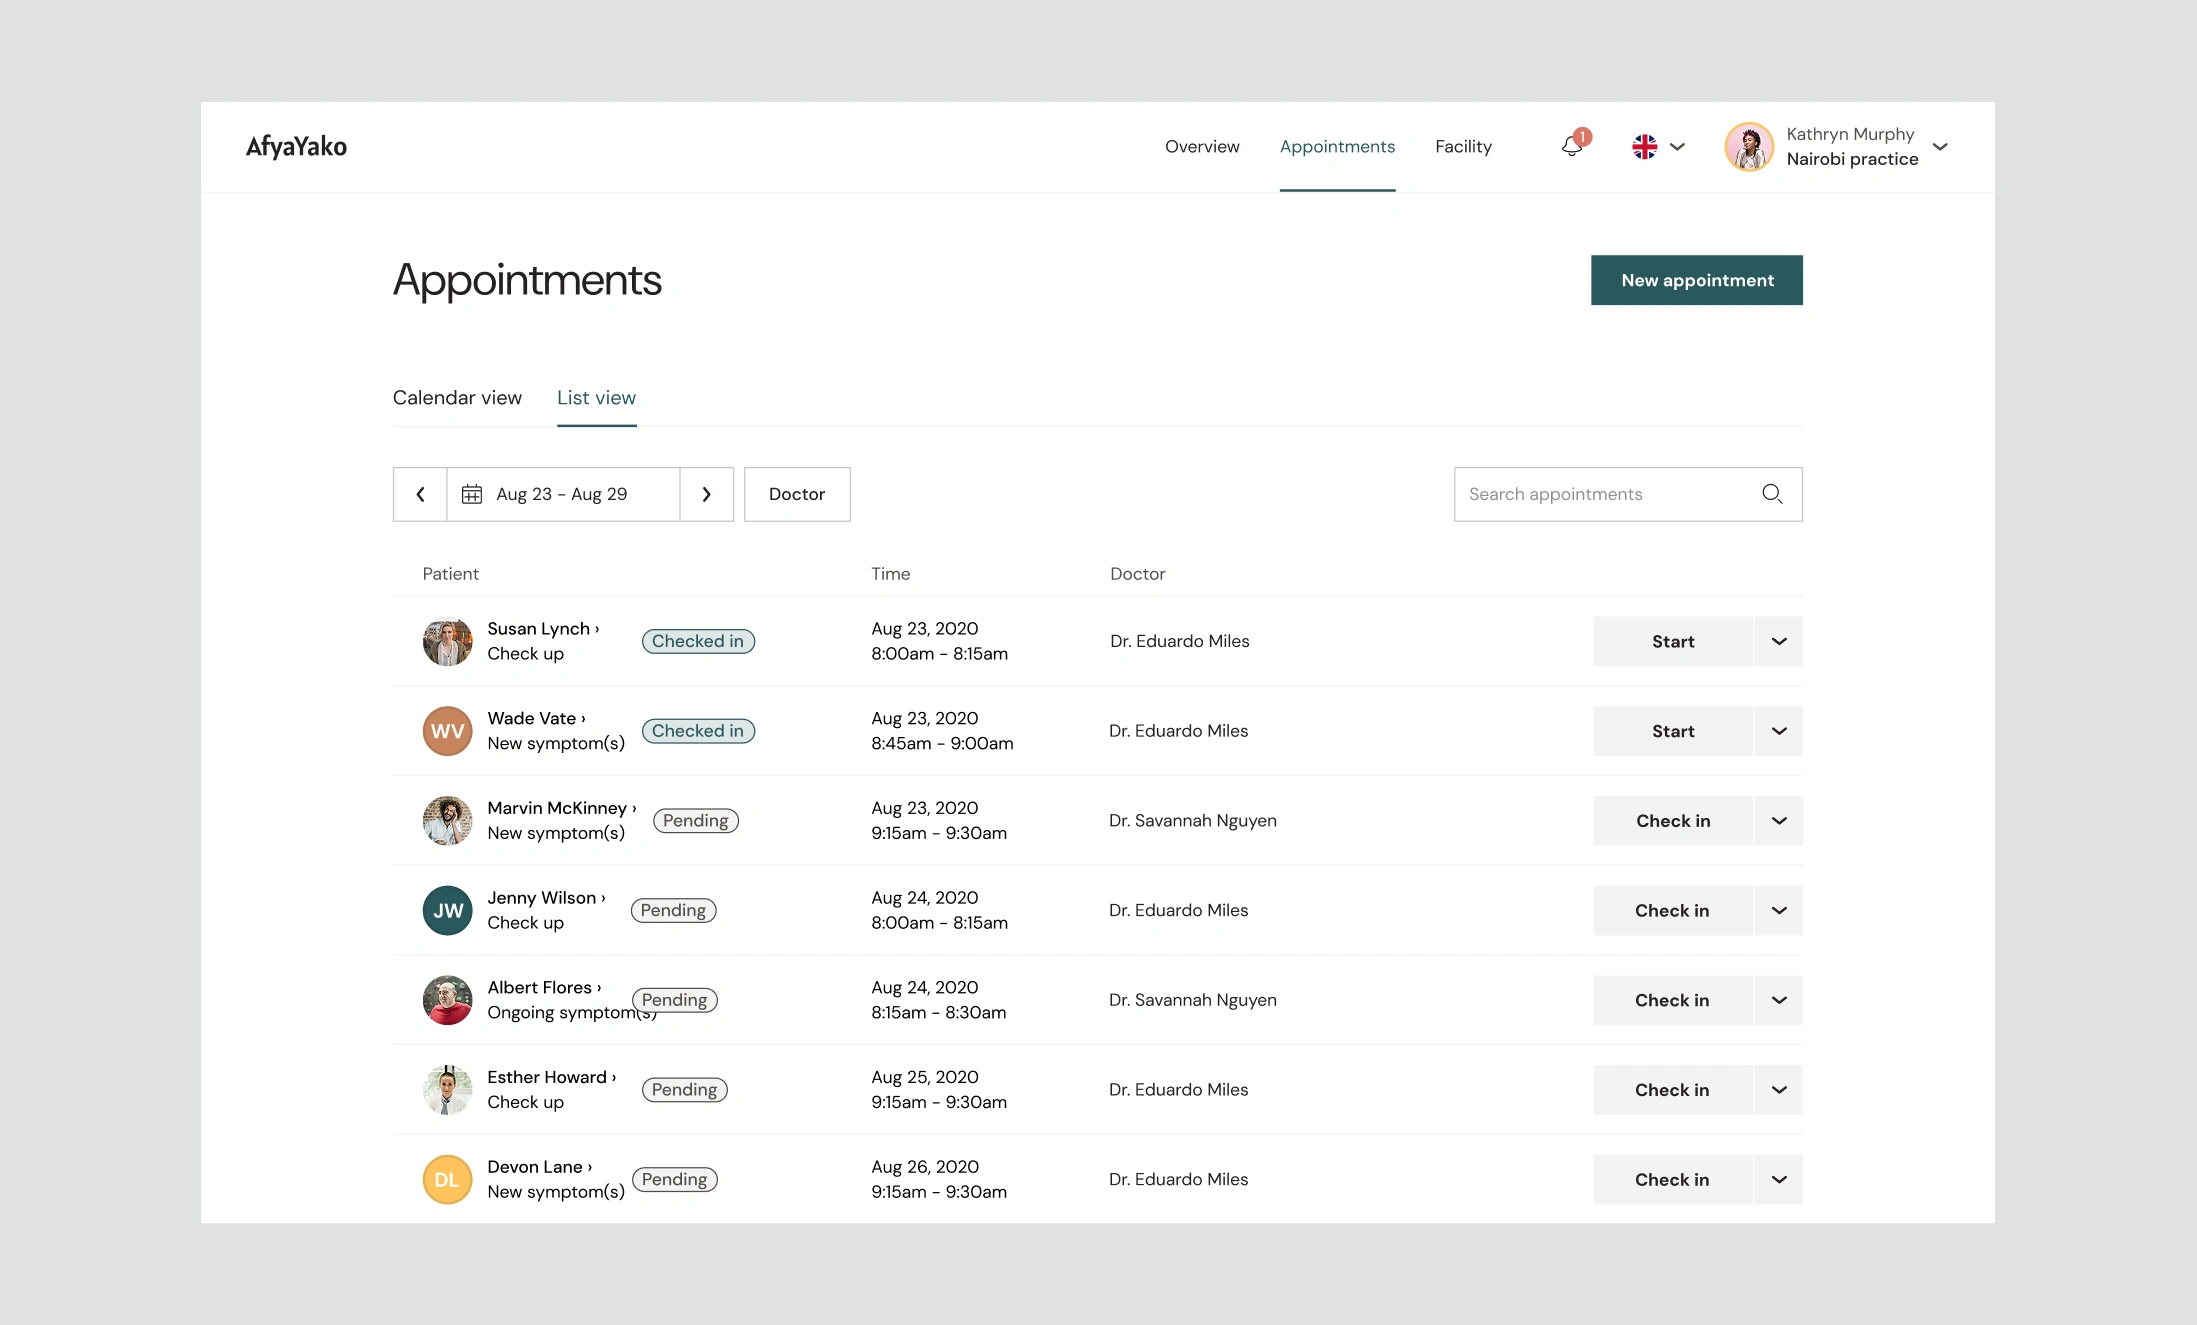Go to next week with right arrow
Viewport: 2197px width, 1325px height.
[x=706, y=494]
